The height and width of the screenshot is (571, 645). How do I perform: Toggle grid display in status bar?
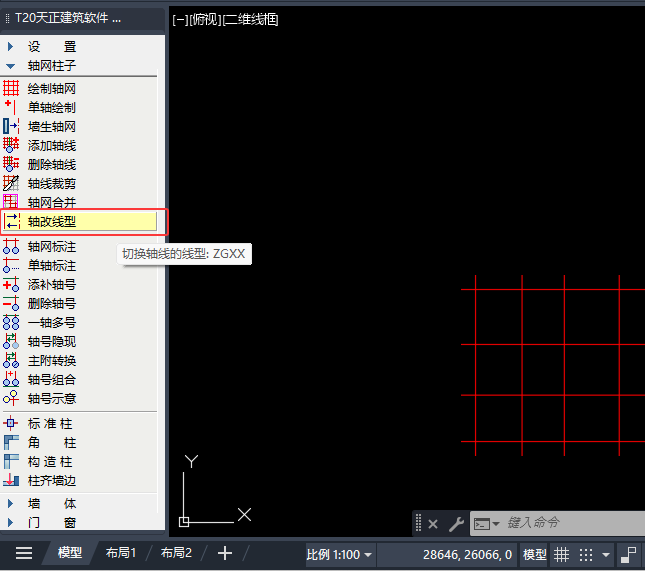point(561,555)
